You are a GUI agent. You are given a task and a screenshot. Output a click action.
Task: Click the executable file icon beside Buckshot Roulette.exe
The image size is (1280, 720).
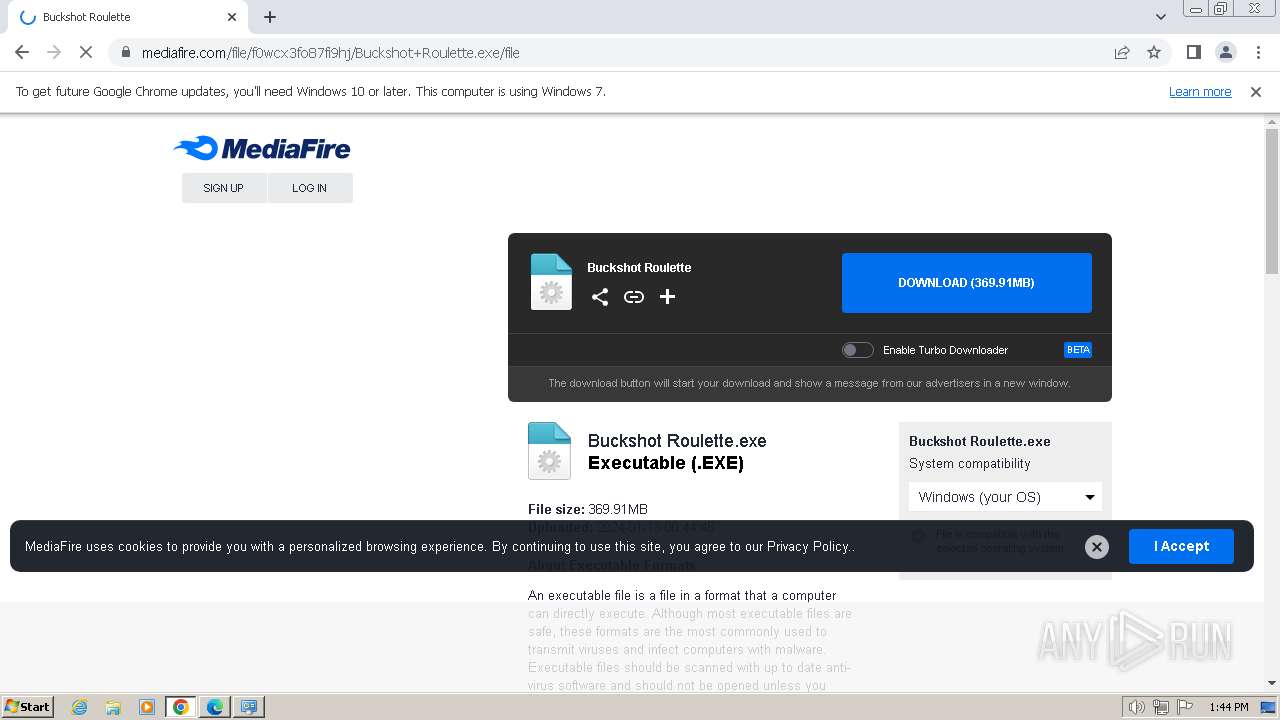point(549,450)
